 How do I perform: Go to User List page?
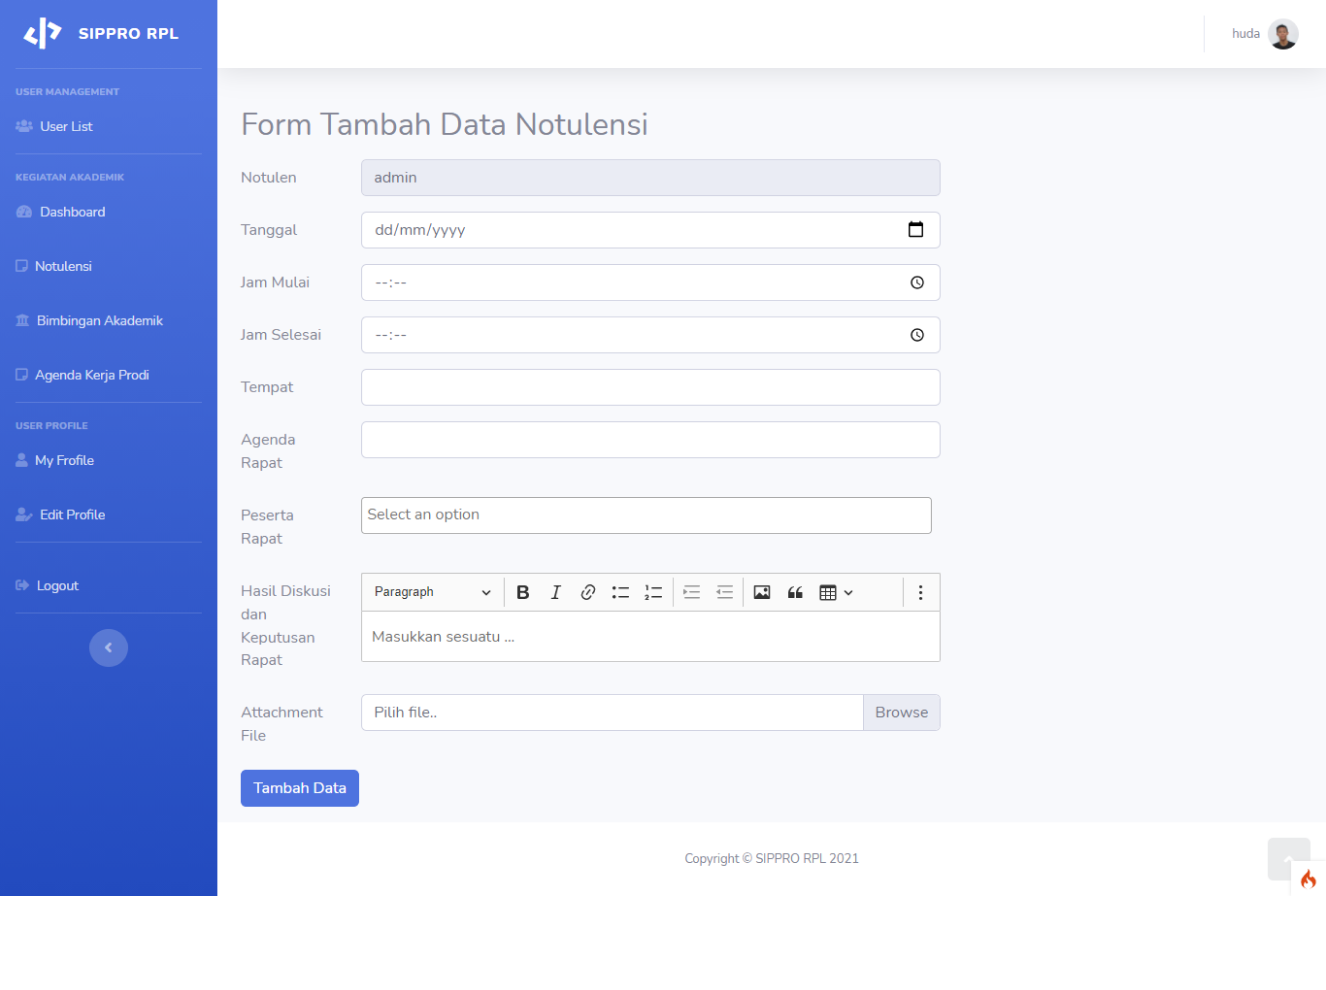click(66, 126)
